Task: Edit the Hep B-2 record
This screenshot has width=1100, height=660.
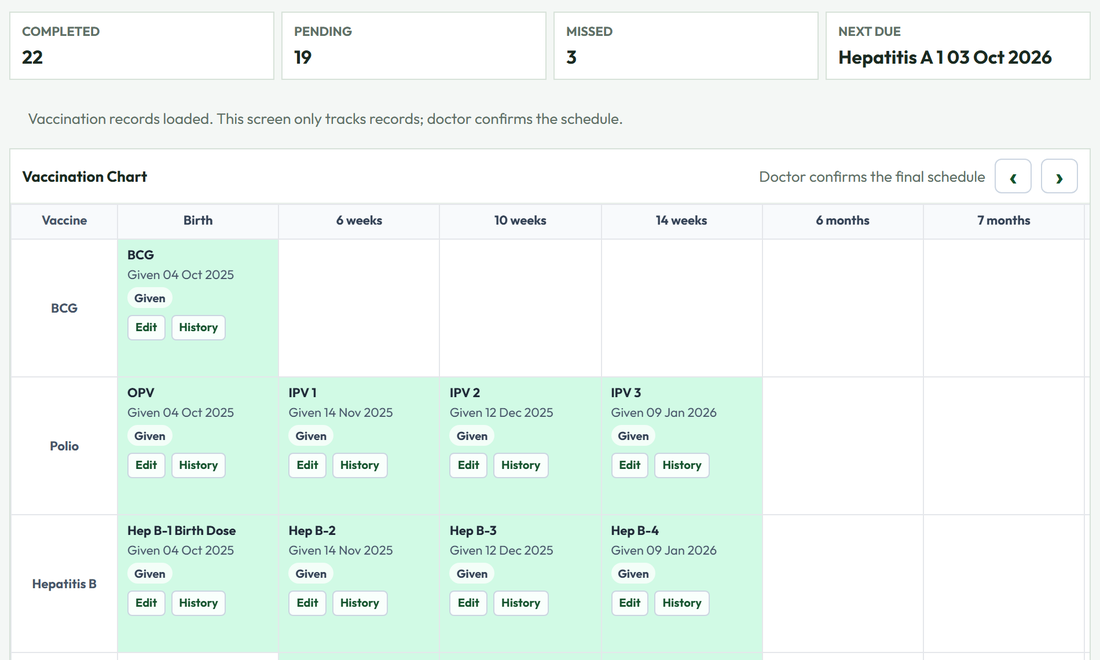Action: 307,603
